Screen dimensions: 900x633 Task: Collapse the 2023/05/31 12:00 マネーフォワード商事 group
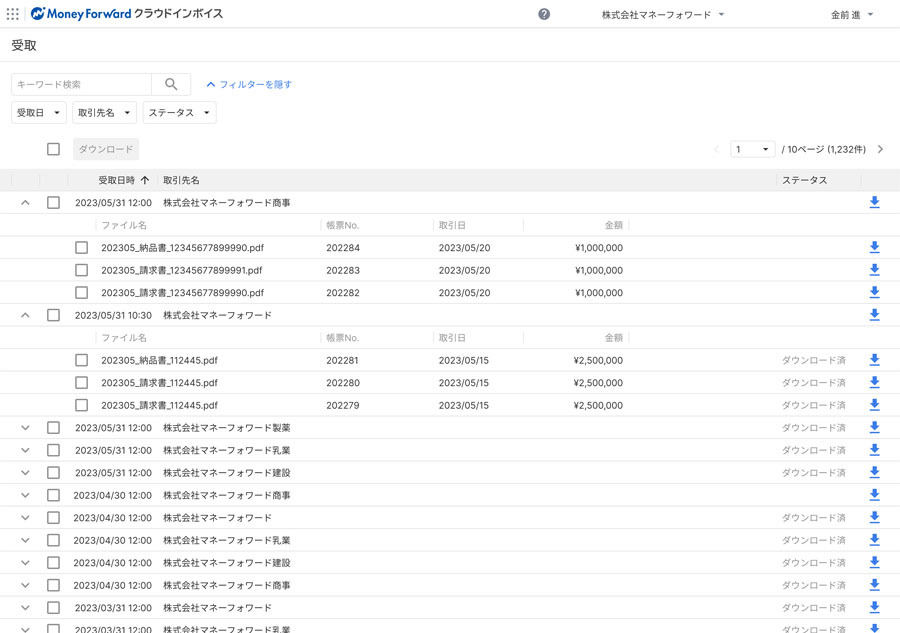point(25,203)
